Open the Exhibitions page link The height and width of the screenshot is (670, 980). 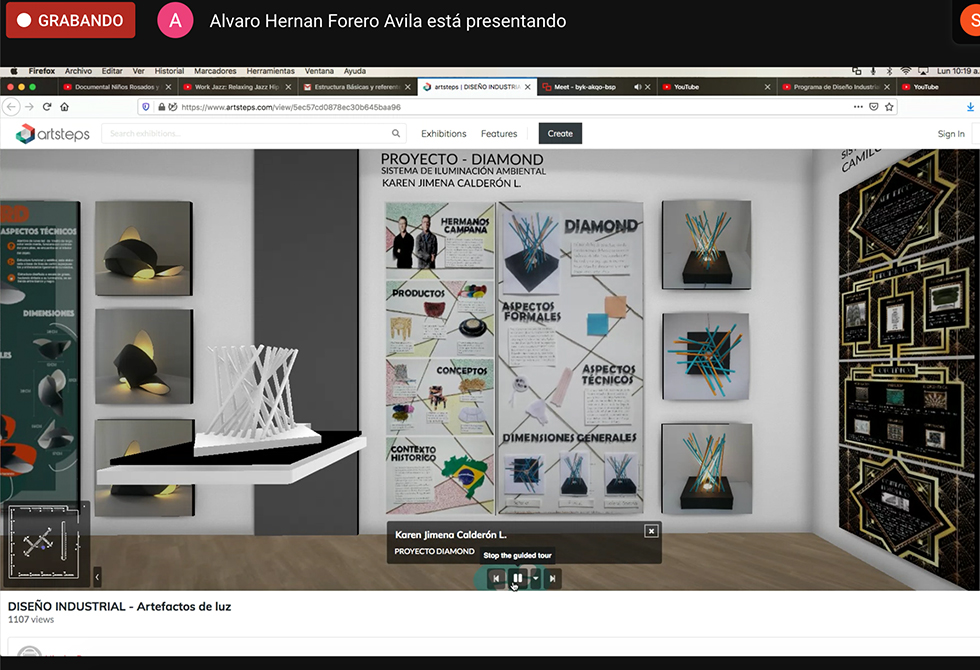click(443, 133)
